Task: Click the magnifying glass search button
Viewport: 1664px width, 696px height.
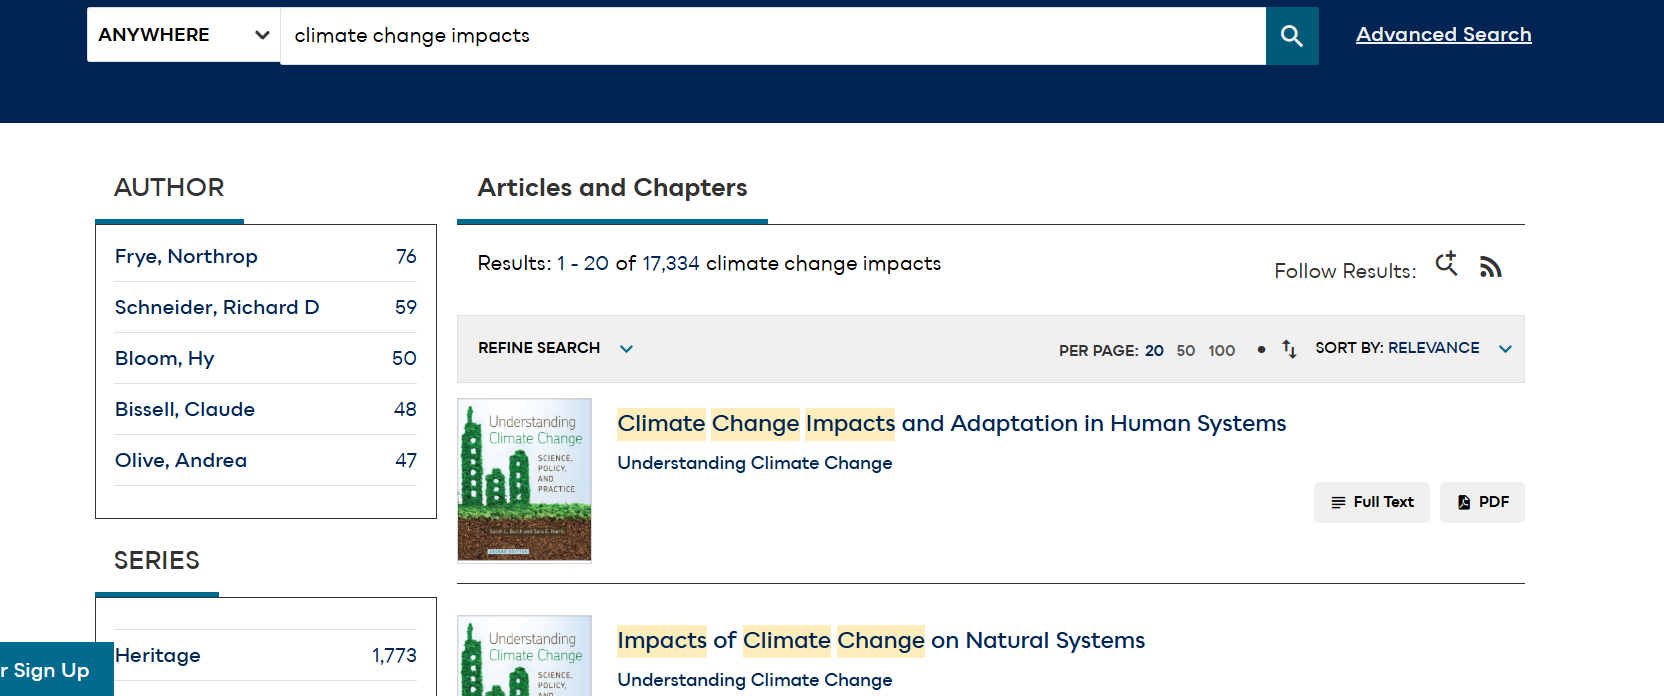Action: coord(1291,36)
